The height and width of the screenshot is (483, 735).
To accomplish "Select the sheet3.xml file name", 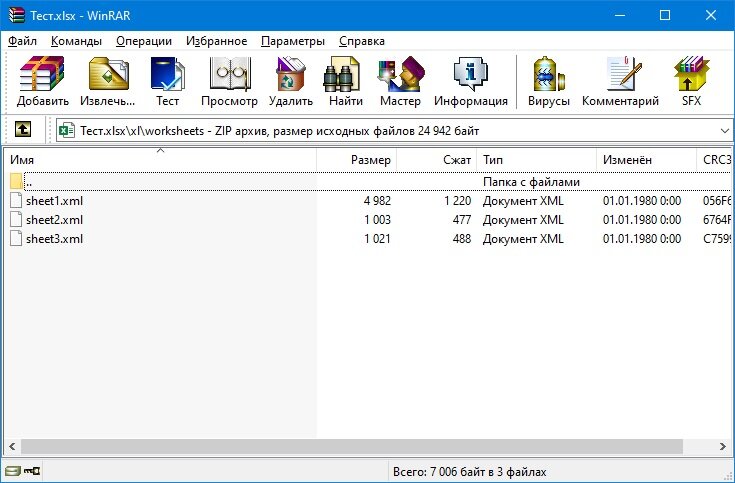I will pos(54,238).
